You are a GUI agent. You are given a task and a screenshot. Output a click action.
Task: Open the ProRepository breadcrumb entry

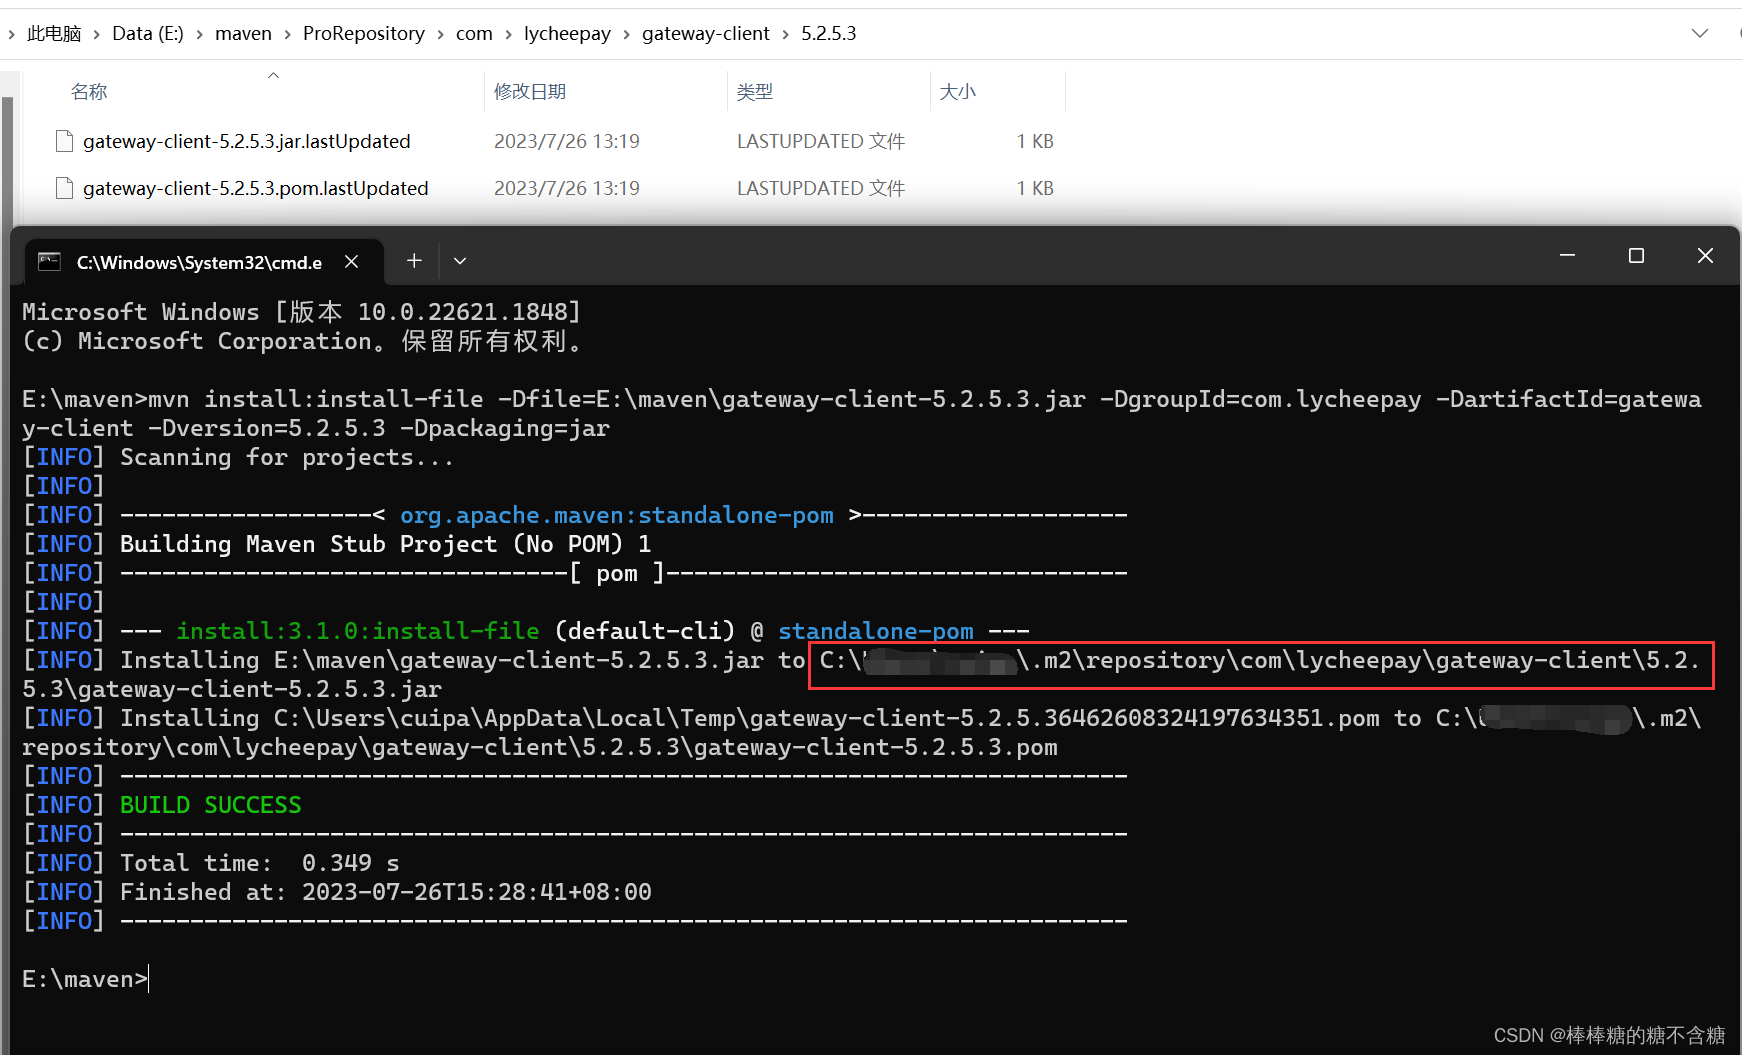click(x=363, y=32)
